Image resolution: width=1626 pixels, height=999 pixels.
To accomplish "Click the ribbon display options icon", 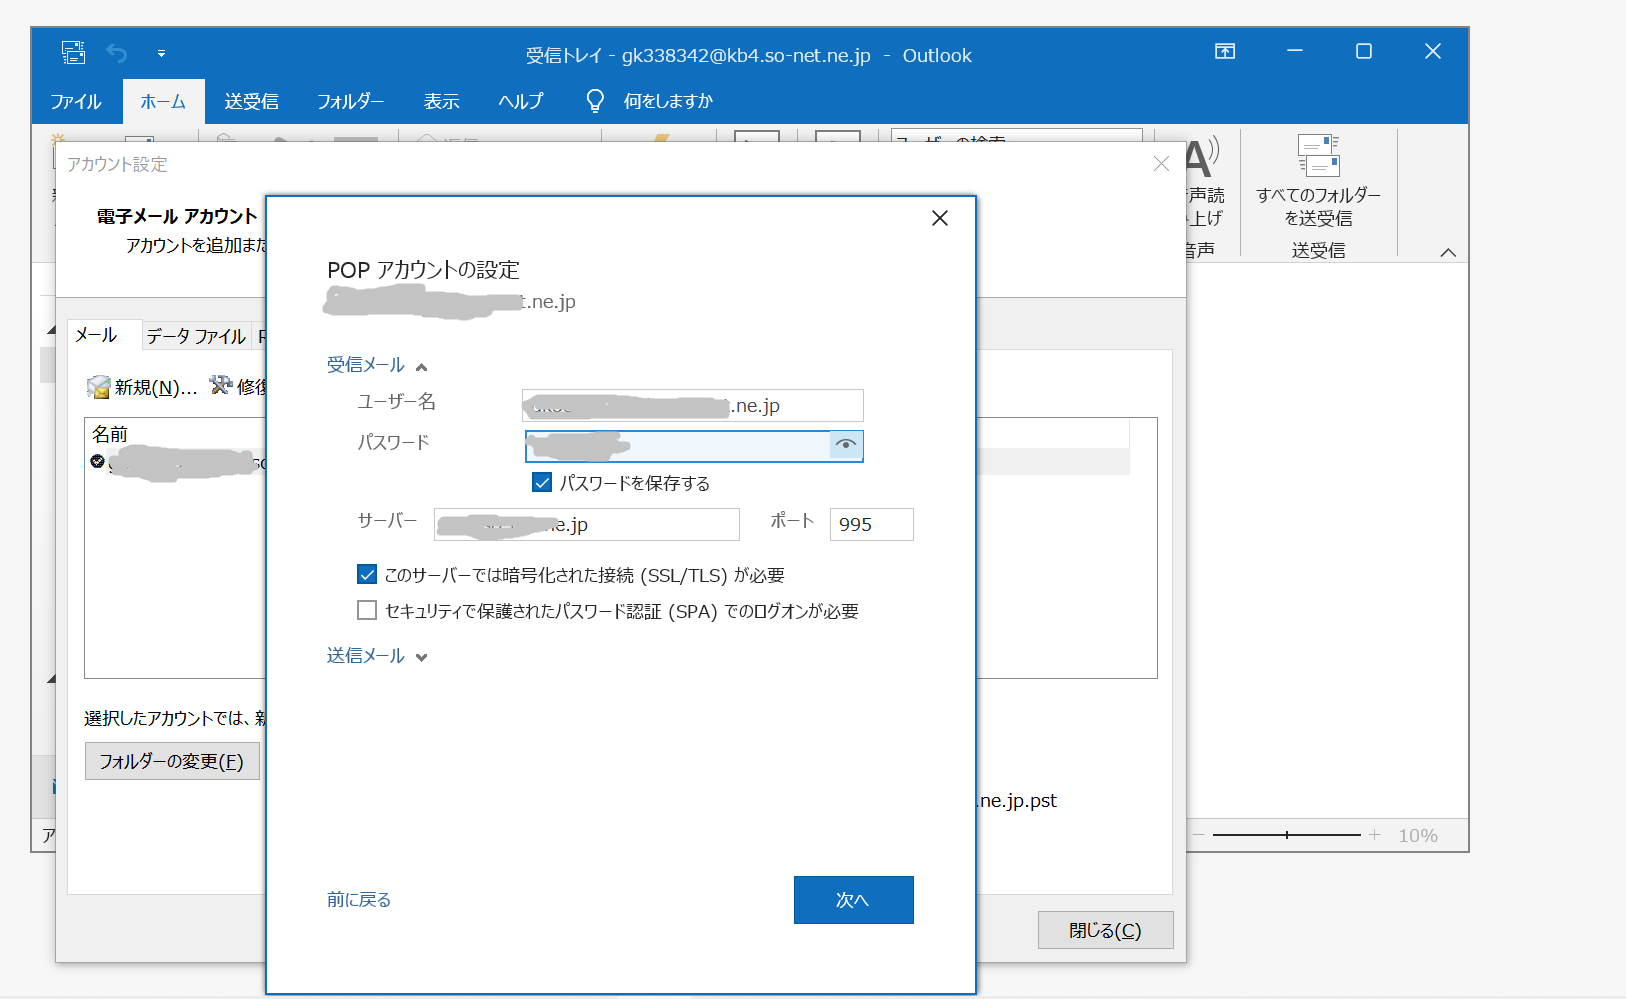I will (x=1225, y=51).
